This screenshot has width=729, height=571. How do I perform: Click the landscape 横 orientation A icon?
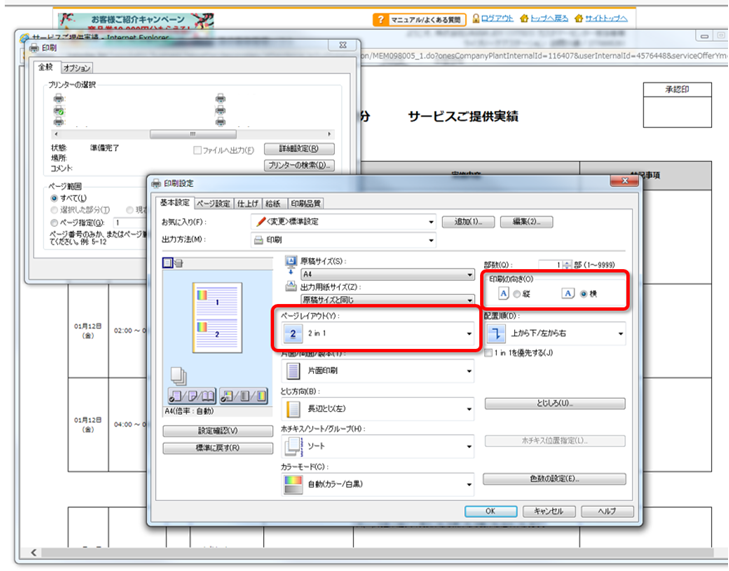pyautogui.click(x=568, y=293)
